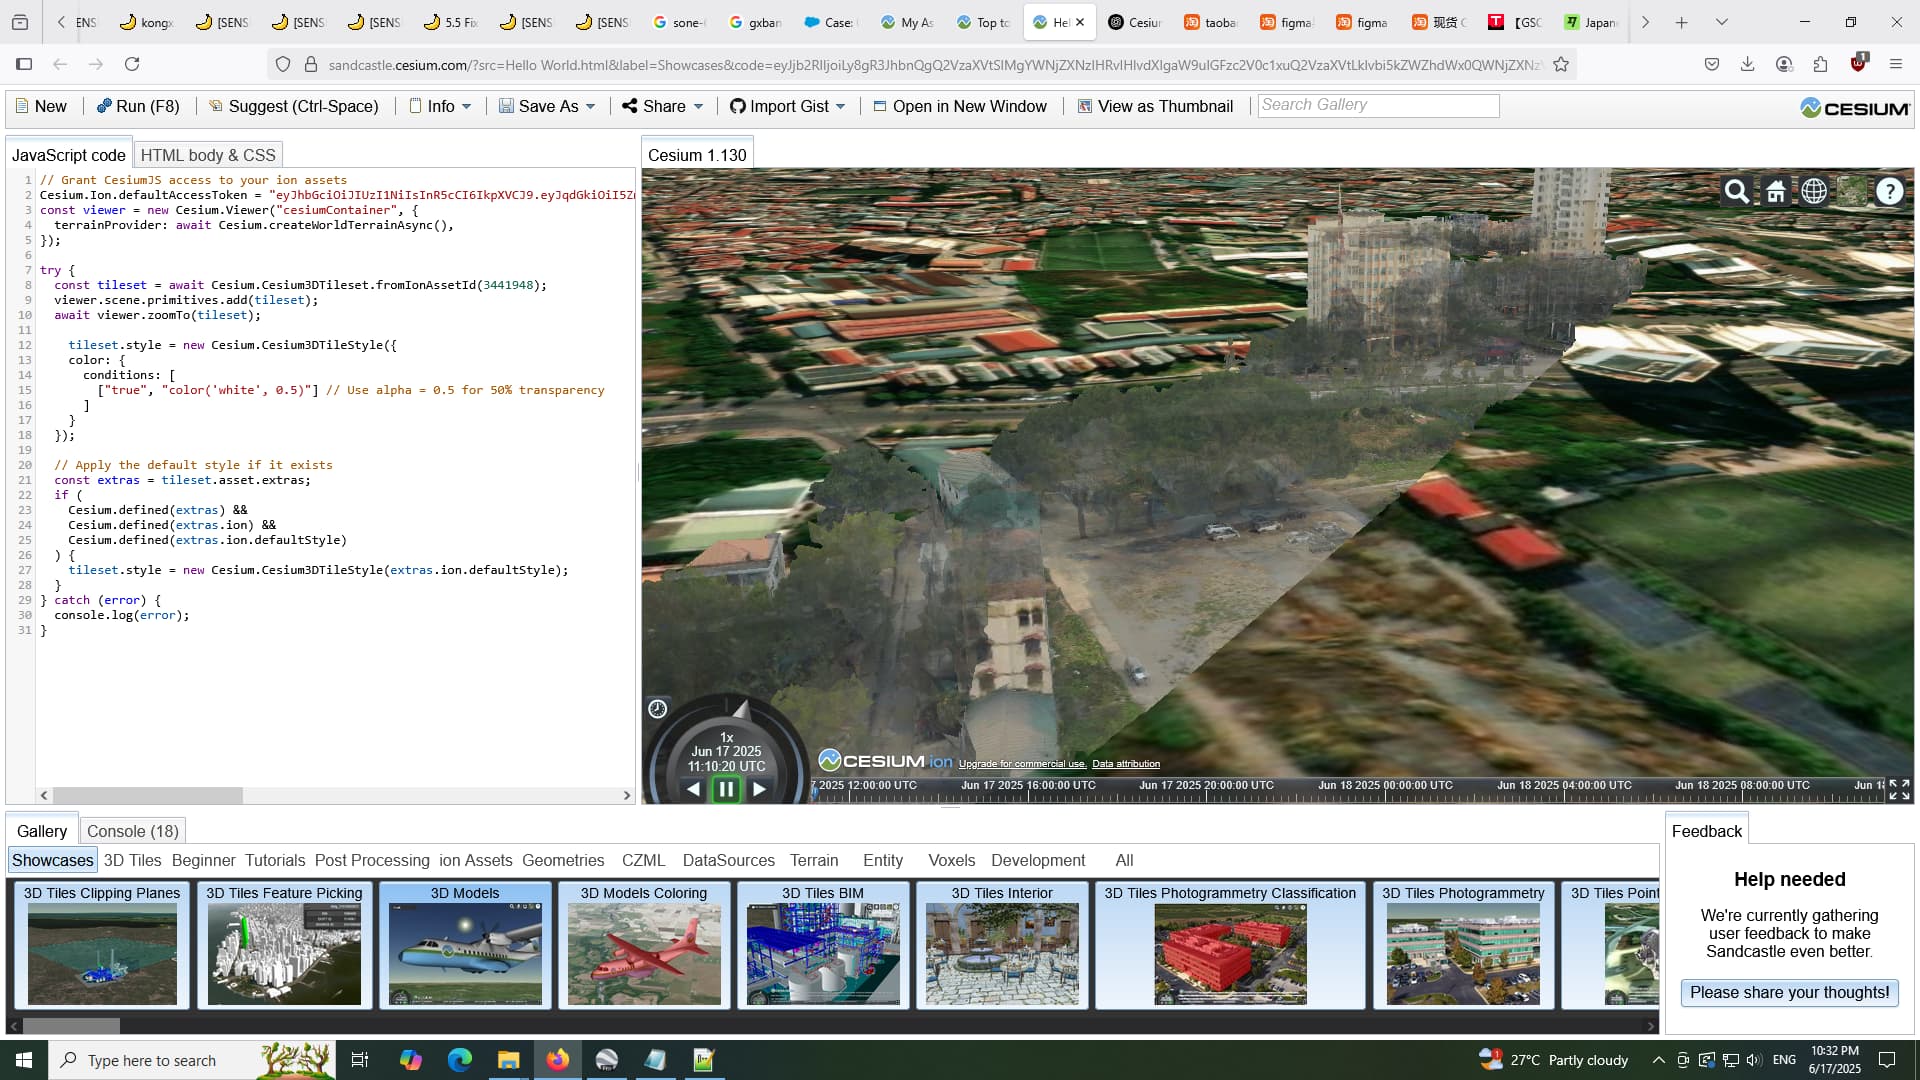Open Cesium navigation help button
Image resolution: width=1920 pixels, height=1080 pixels.
[1890, 191]
